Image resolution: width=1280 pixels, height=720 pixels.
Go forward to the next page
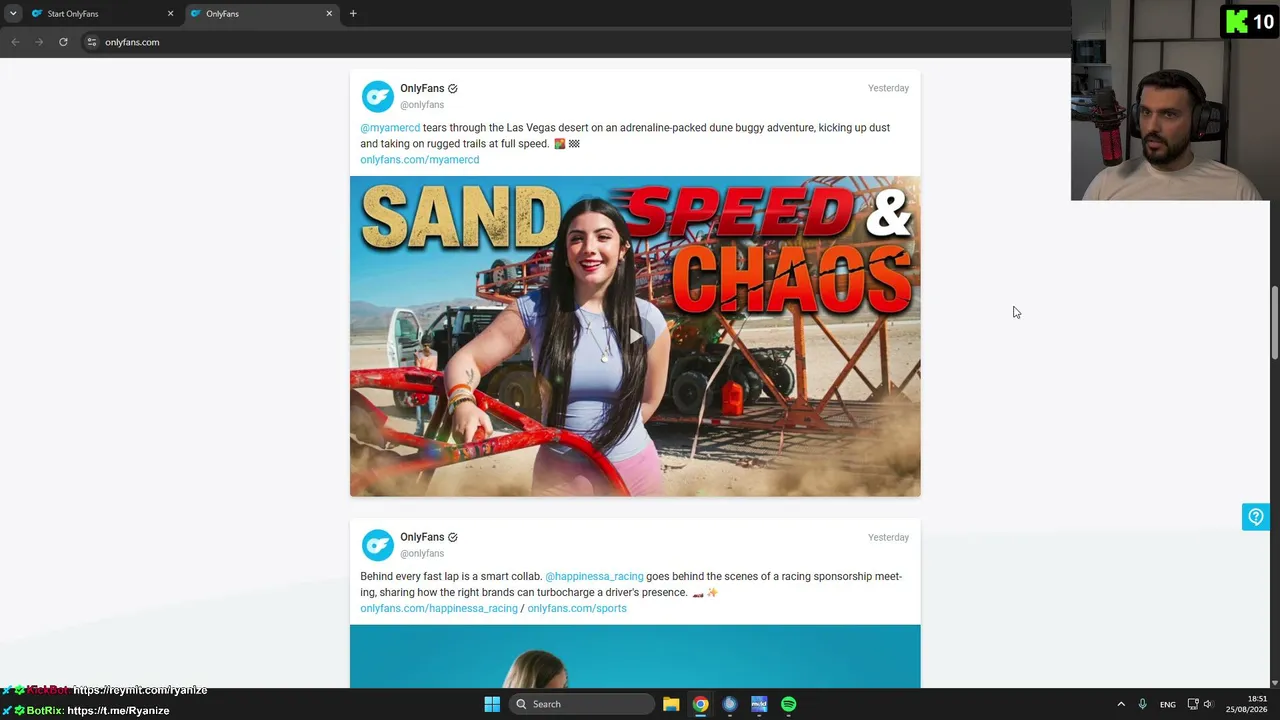point(39,42)
